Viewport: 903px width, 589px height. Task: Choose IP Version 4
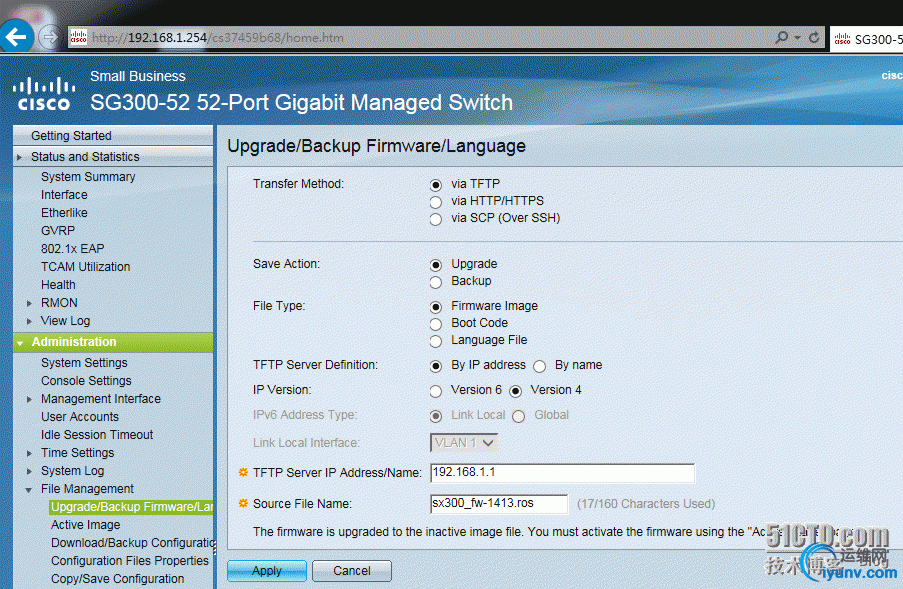tap(515, 392)
